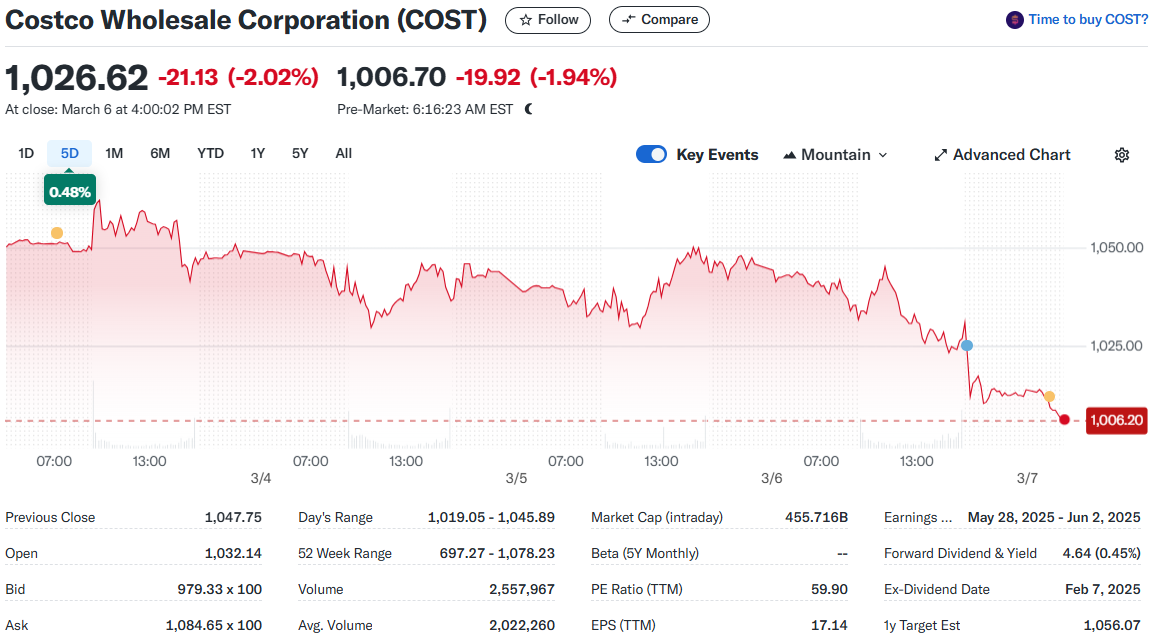
Task: Click Forward Dividend & Yield 4.64 (0.45%)
Action: pyautogui.click(x=1101, y=554)
